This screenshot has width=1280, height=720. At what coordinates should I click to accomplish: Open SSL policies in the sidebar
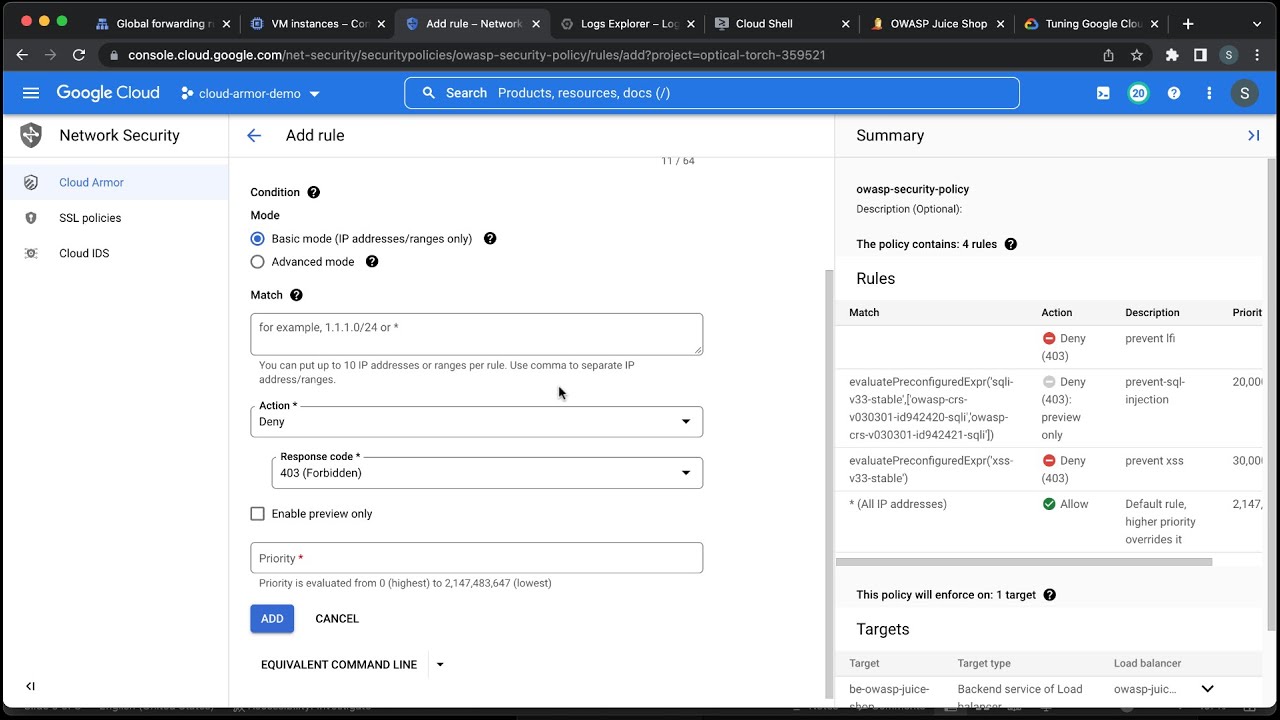tap(90, 218)
